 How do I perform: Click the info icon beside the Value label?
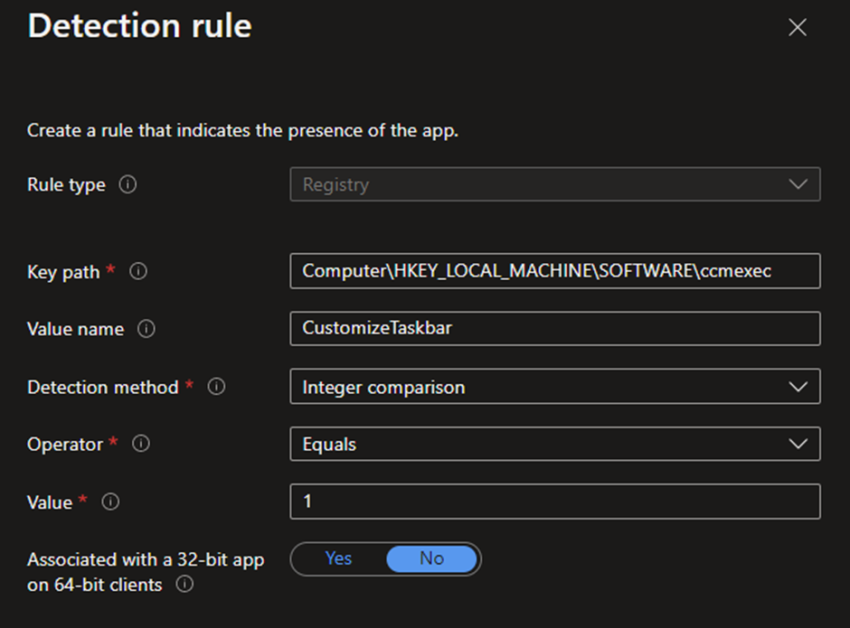110,502
